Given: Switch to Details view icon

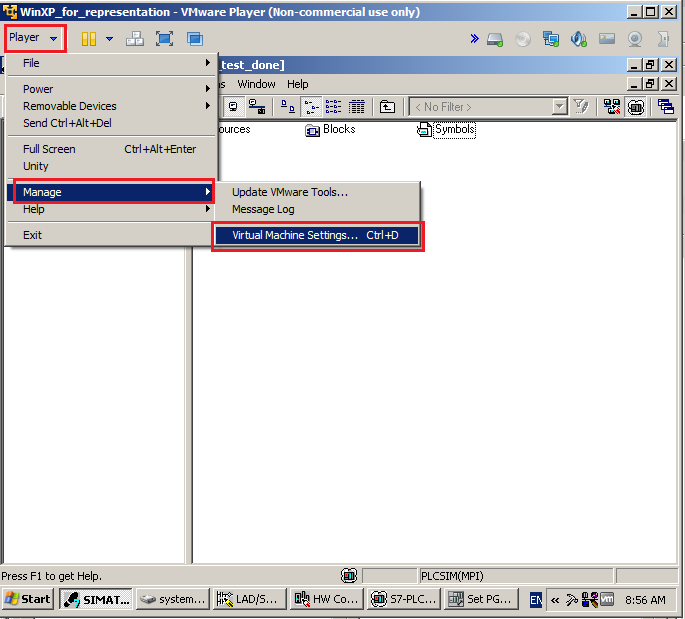Looking at the screenshot, I should 356,107.
